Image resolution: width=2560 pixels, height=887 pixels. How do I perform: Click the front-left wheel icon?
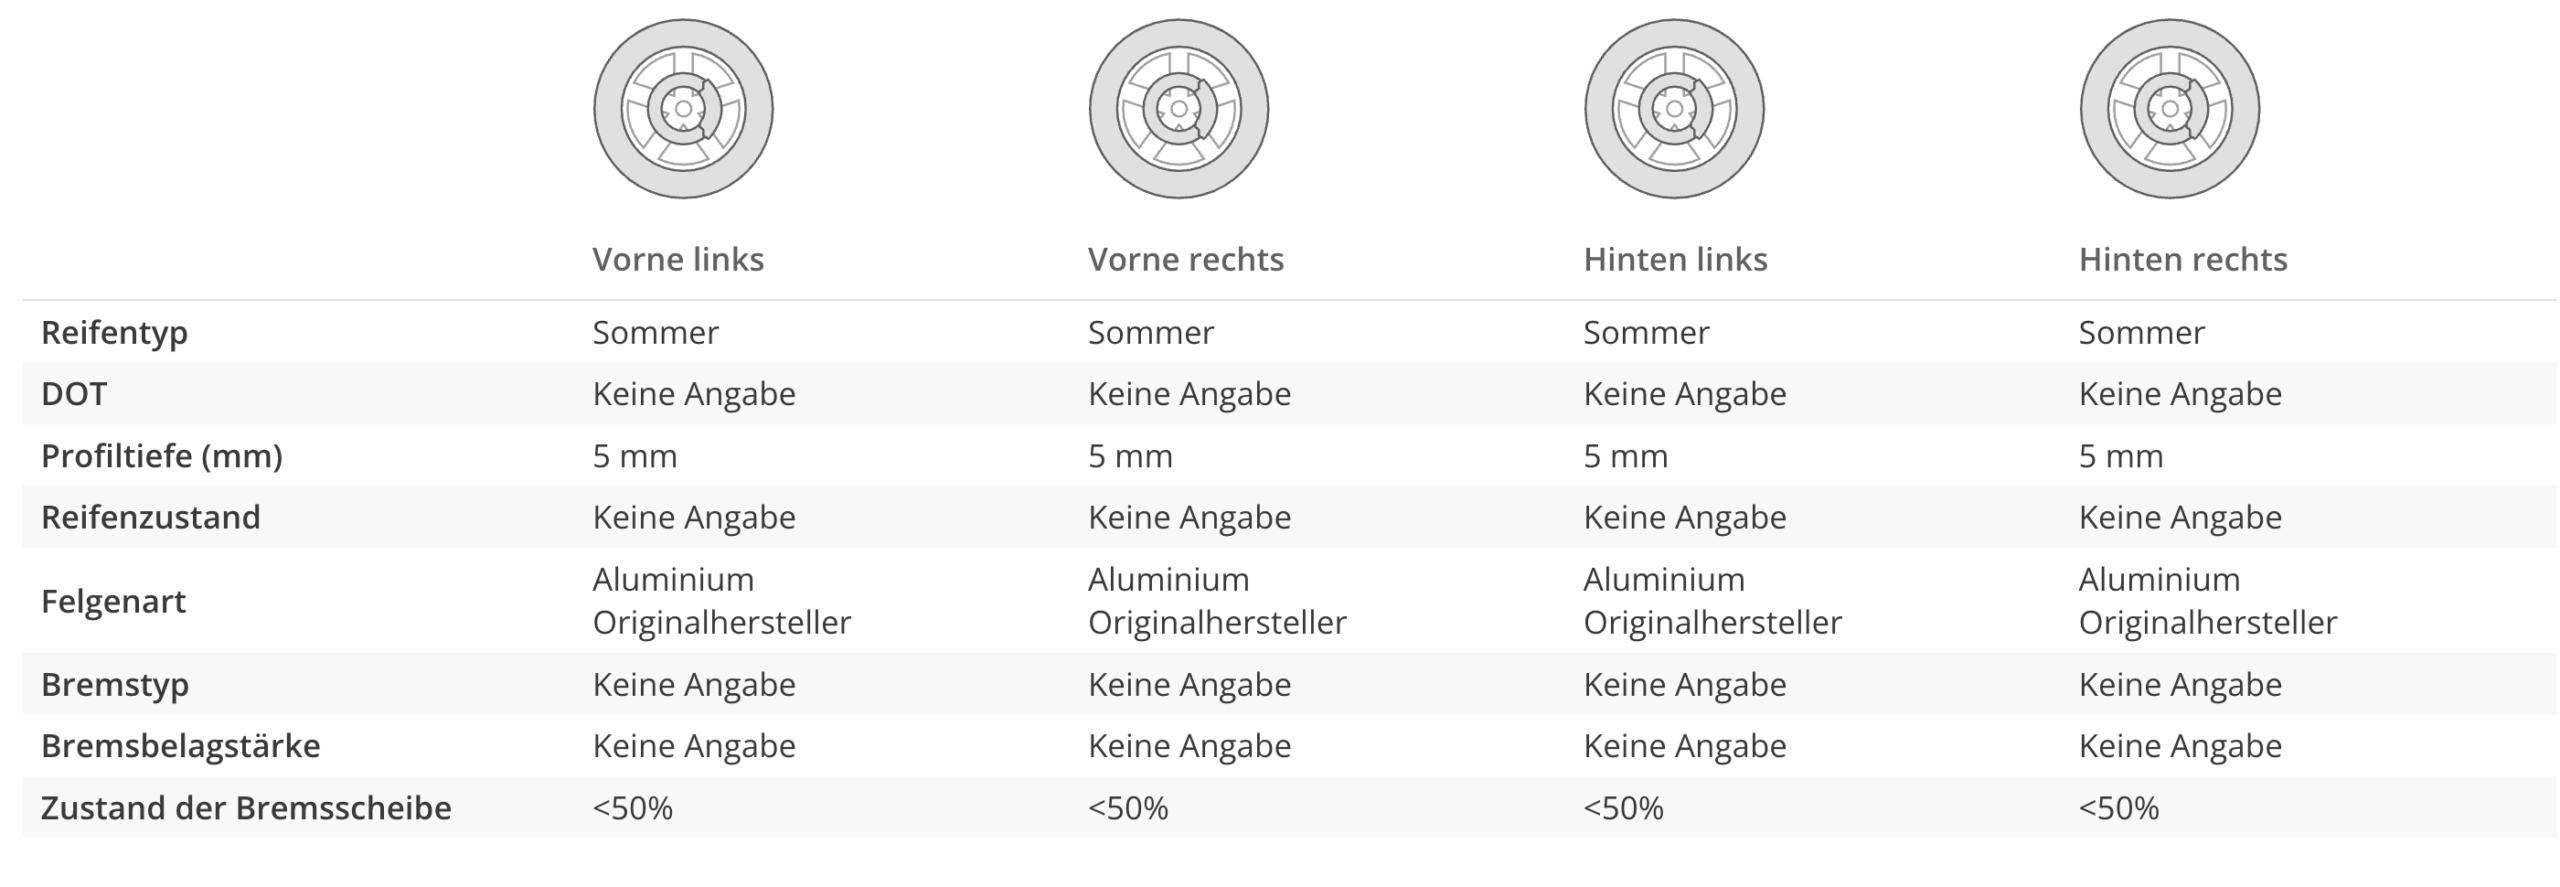[683, 109]
